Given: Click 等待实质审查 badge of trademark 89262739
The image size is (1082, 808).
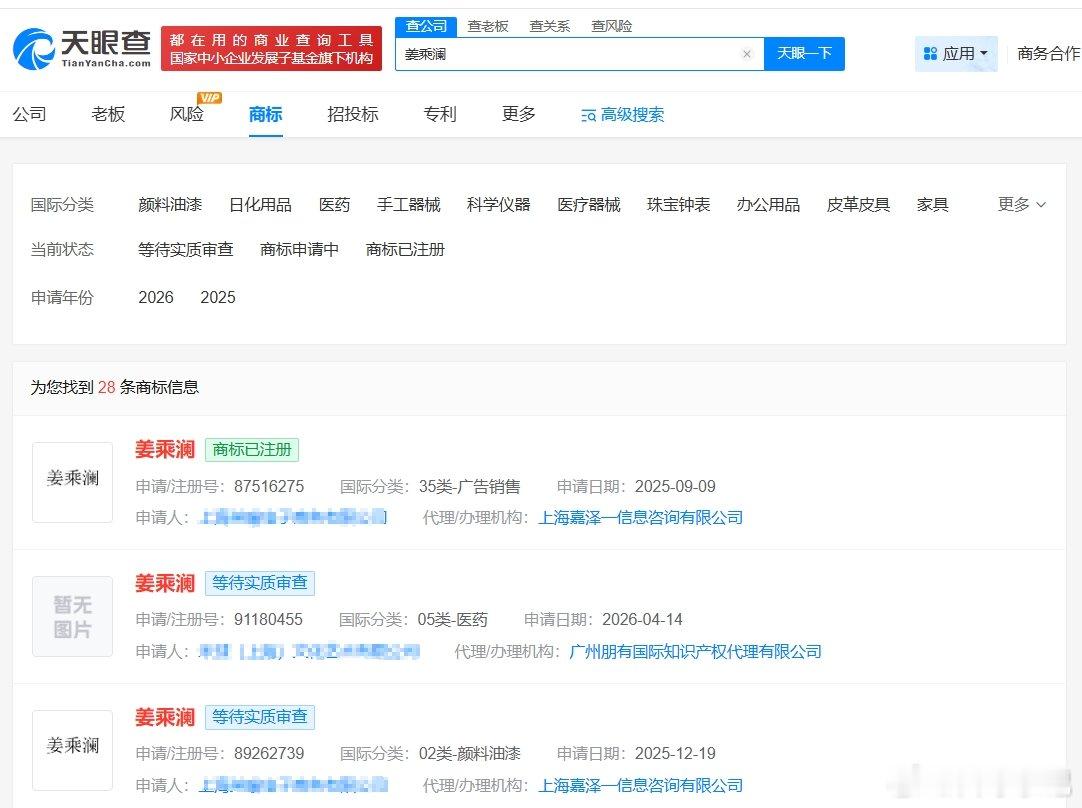Looking at the screenshot, I should pos(259,718).
